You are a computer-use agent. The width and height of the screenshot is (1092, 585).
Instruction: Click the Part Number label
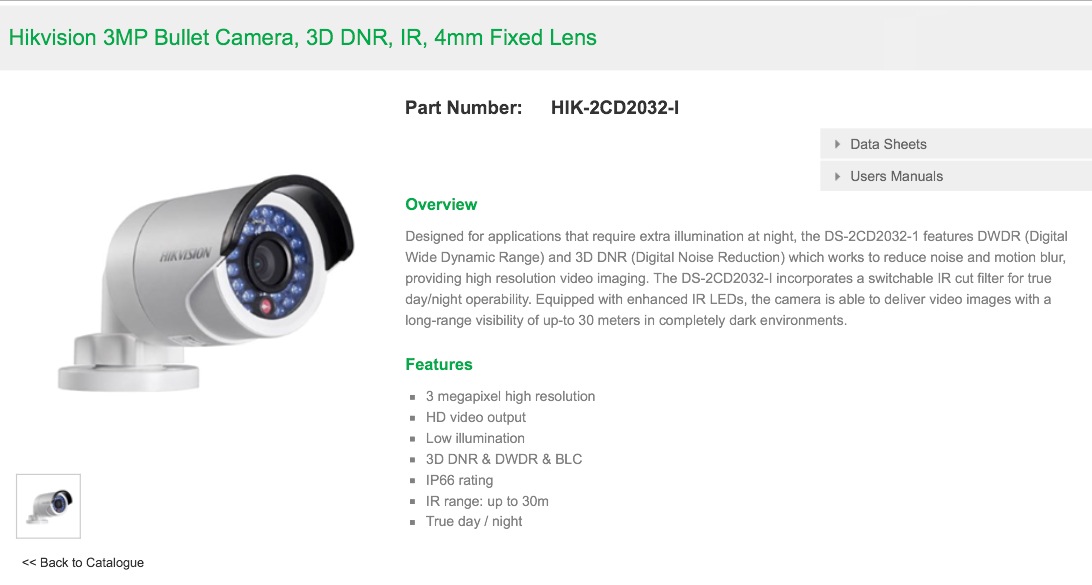464,108
